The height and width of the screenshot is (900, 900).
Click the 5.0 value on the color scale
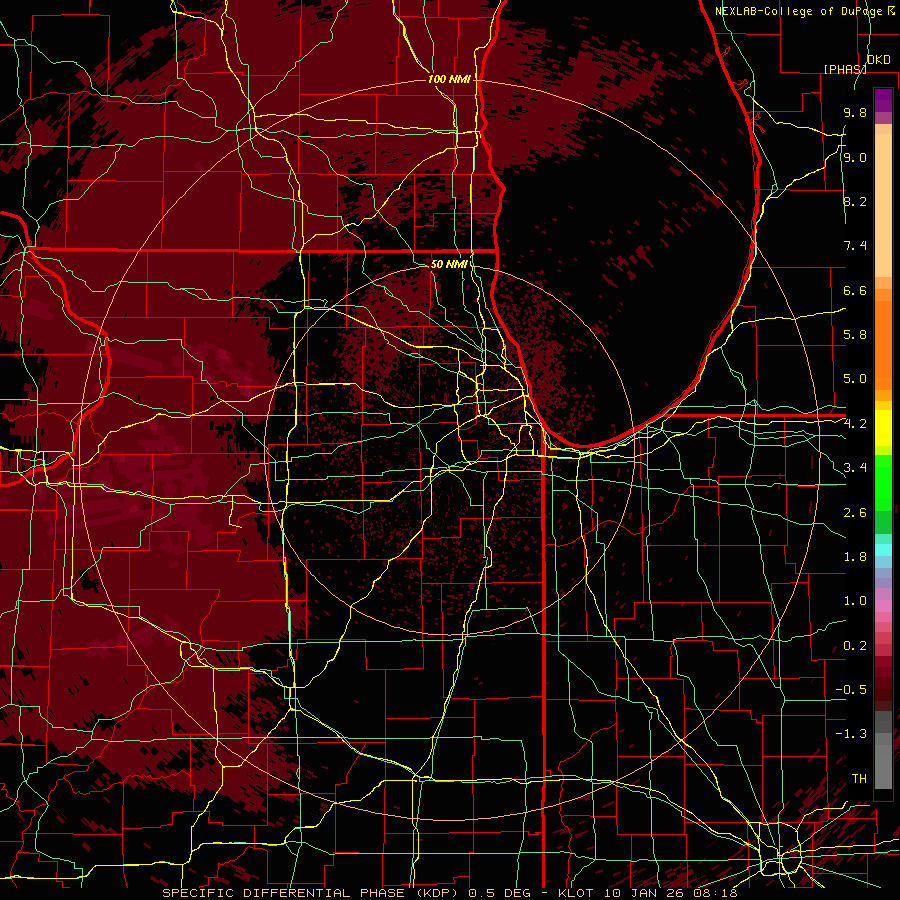coord(855,379)
